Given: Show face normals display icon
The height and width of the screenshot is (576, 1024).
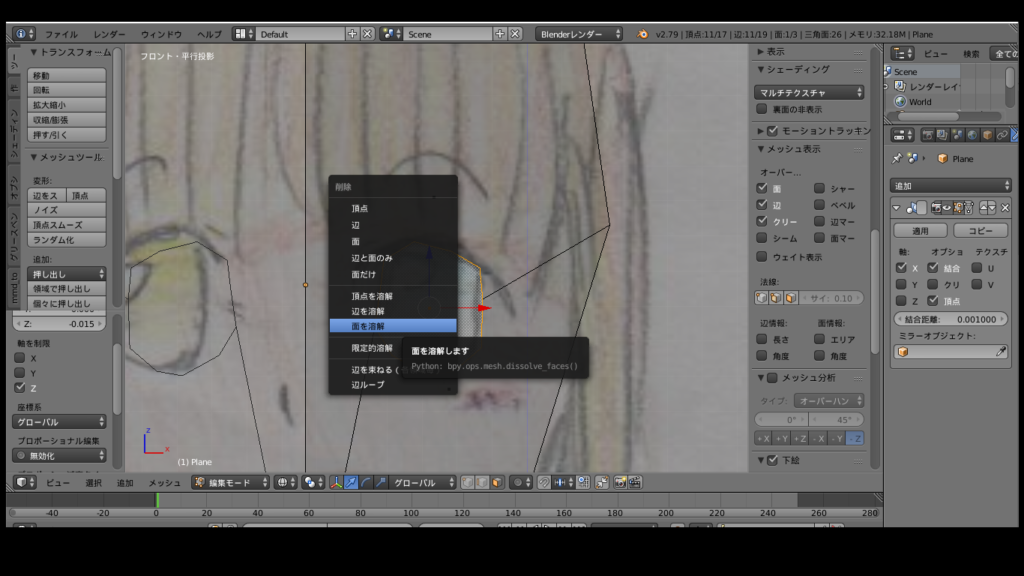Looking at the screenshot, I should (x=792, y=298).
